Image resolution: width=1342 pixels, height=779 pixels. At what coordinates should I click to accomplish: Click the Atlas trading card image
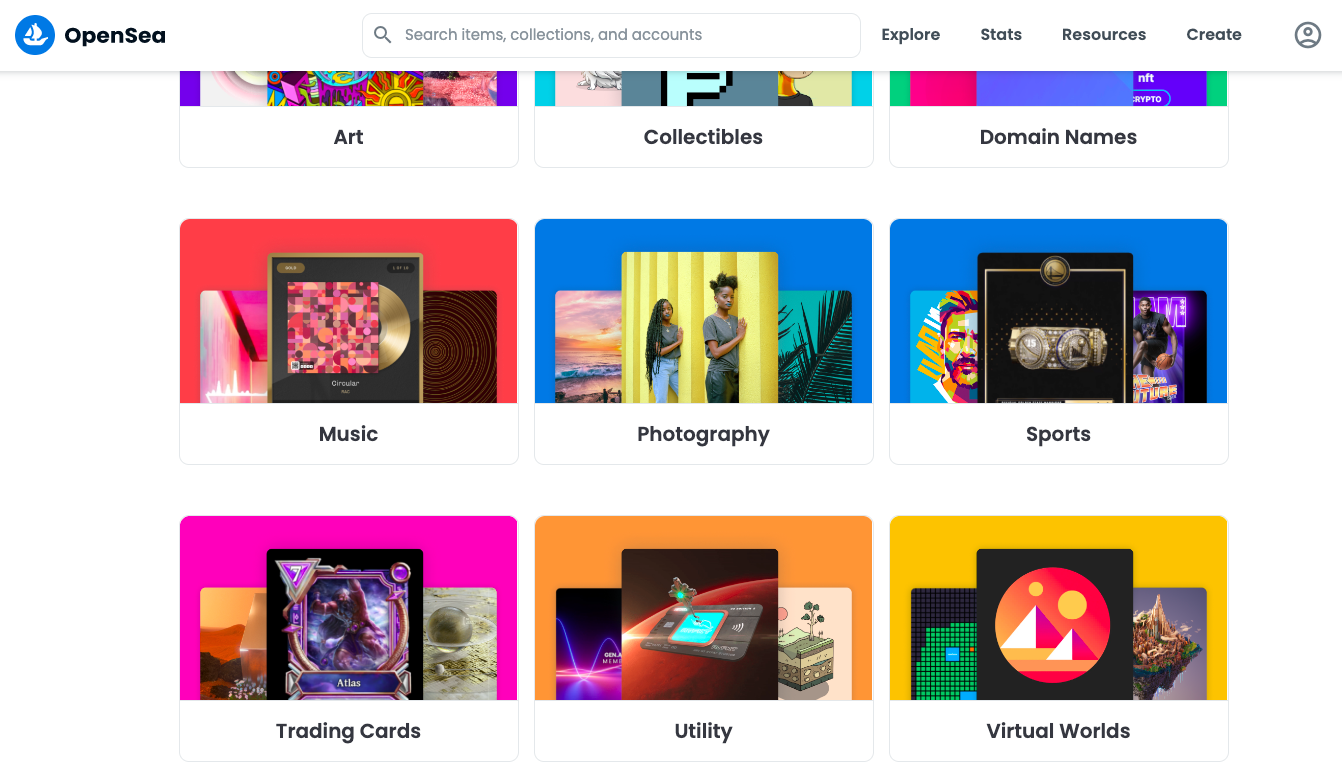(345, 624)
